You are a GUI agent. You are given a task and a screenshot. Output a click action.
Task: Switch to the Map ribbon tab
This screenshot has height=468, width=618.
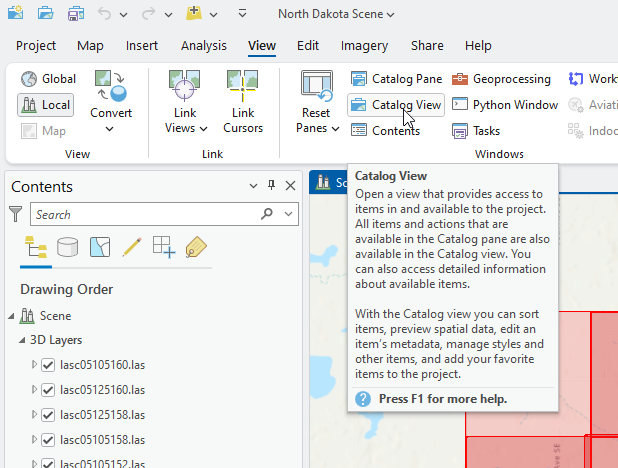90,46
